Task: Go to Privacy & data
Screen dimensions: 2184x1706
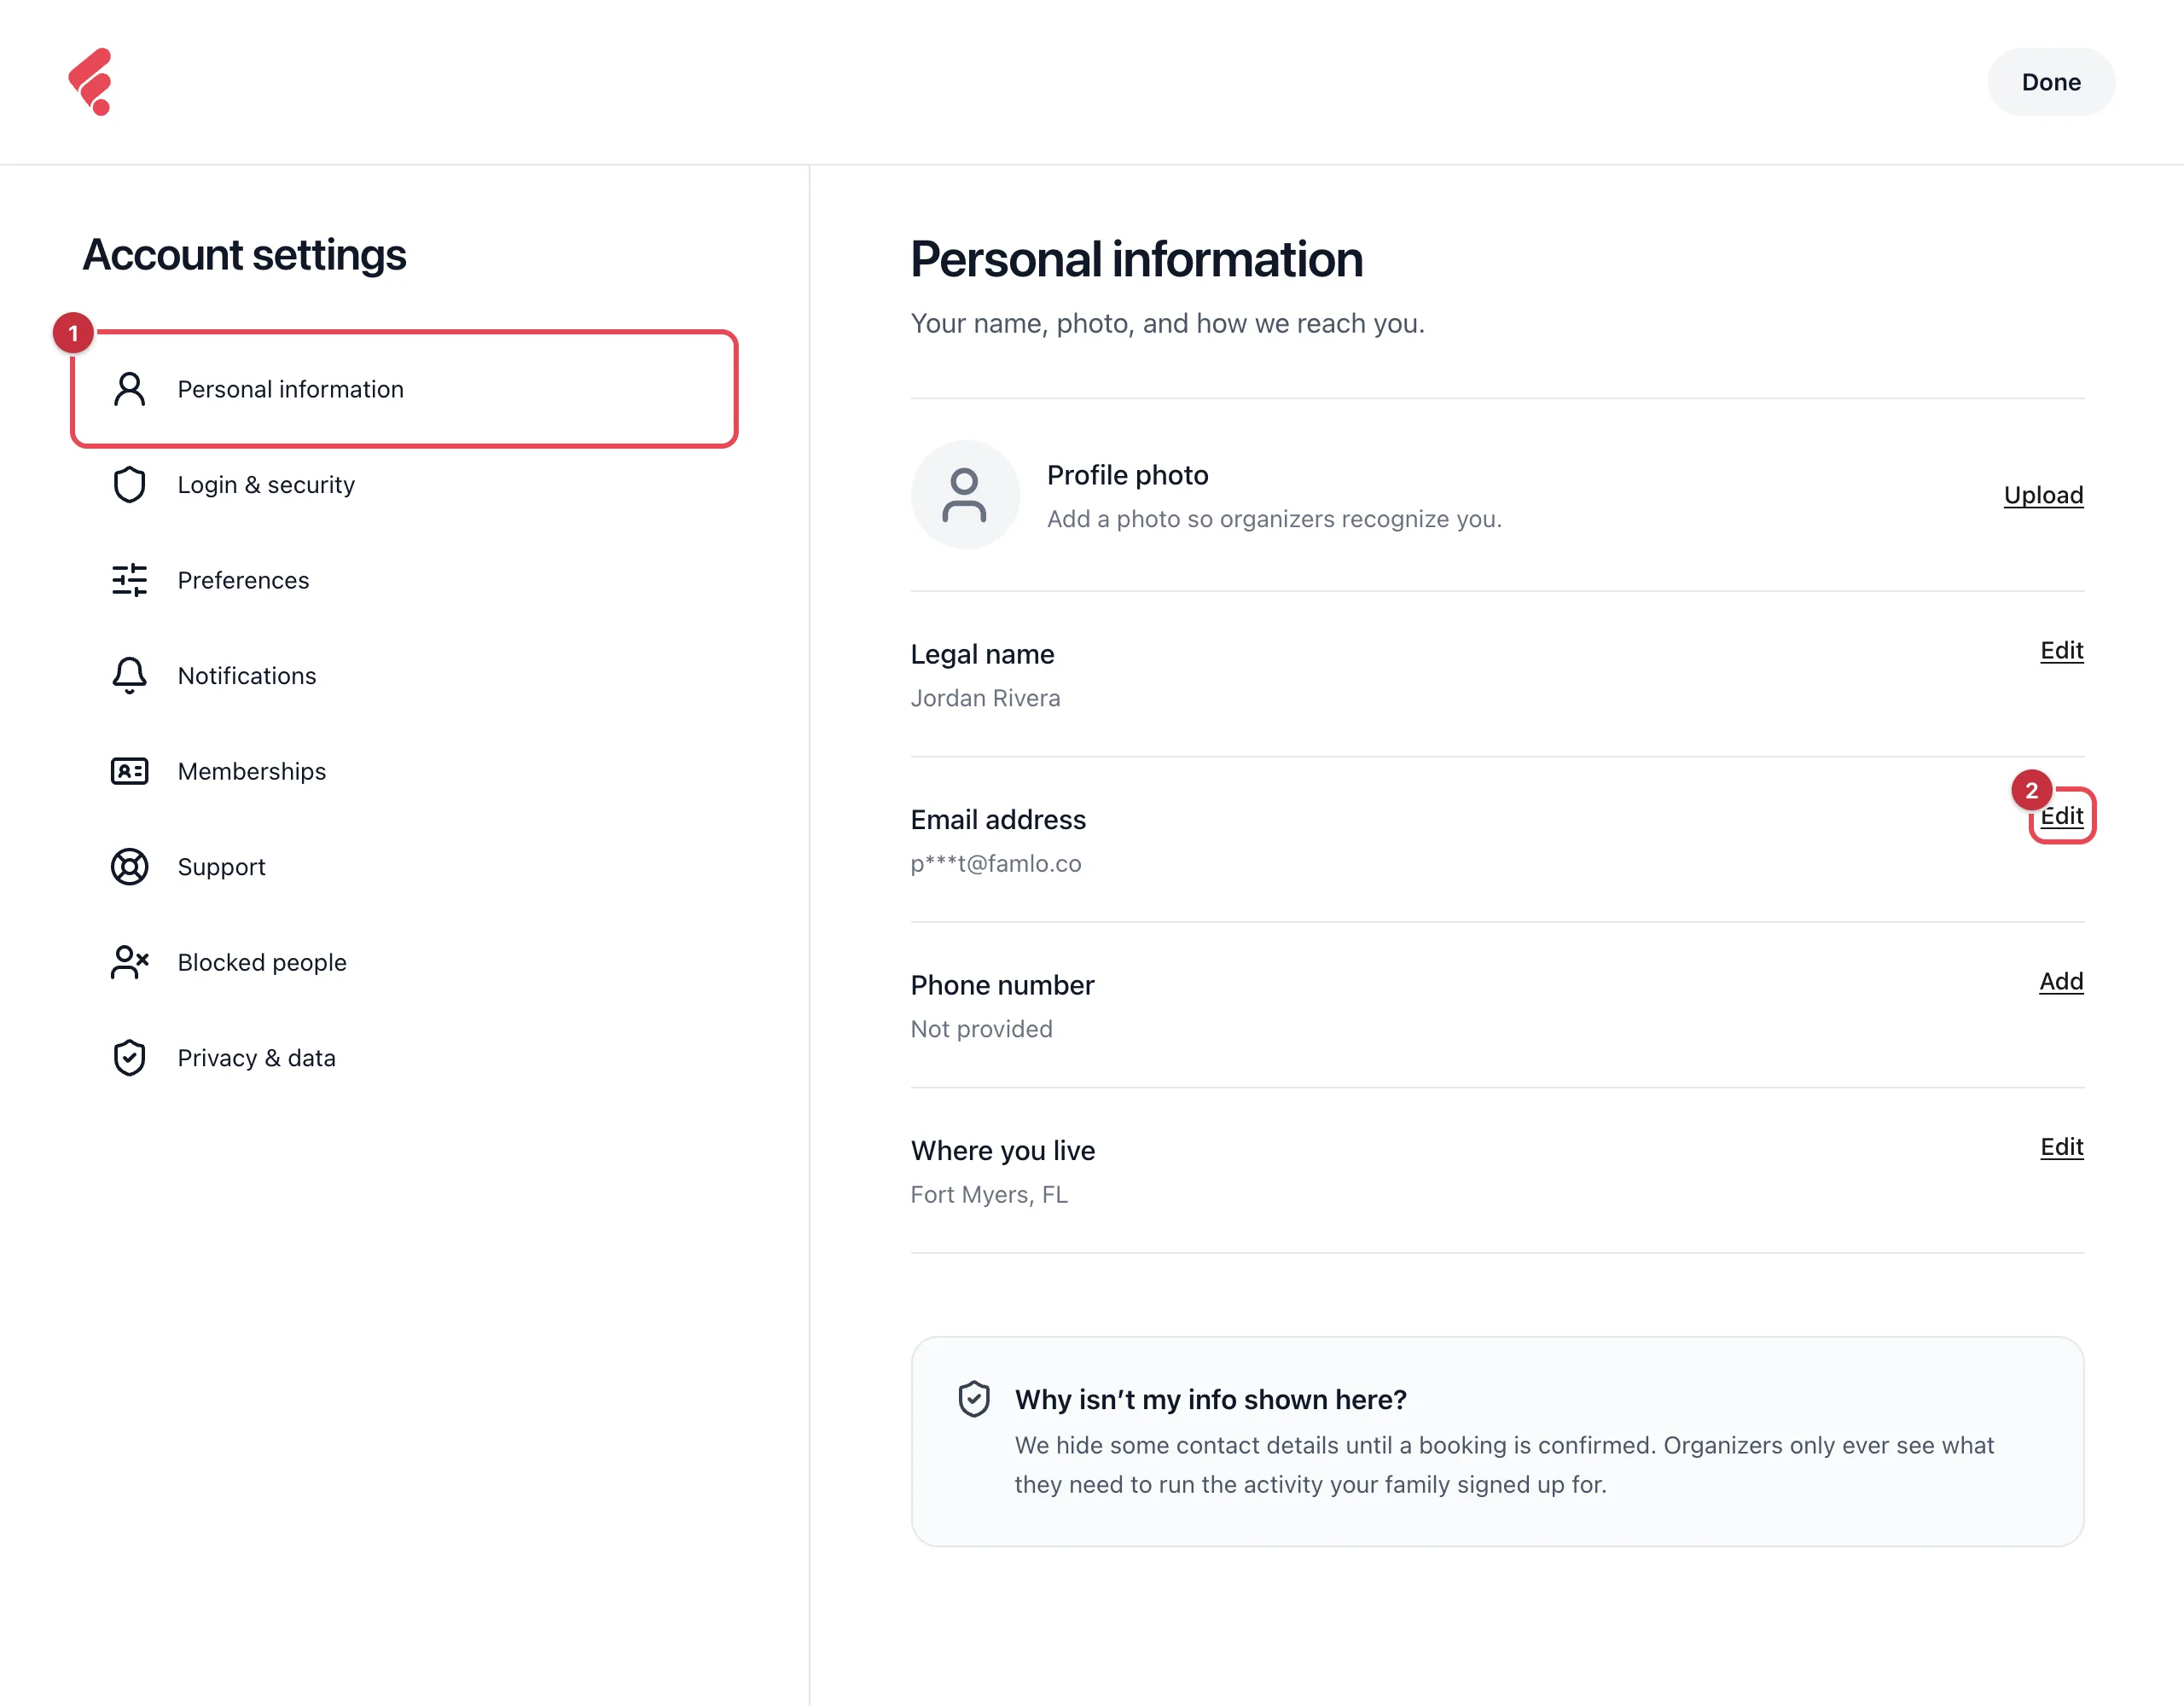Action: pyautogui.click(x=404, y=1058)
